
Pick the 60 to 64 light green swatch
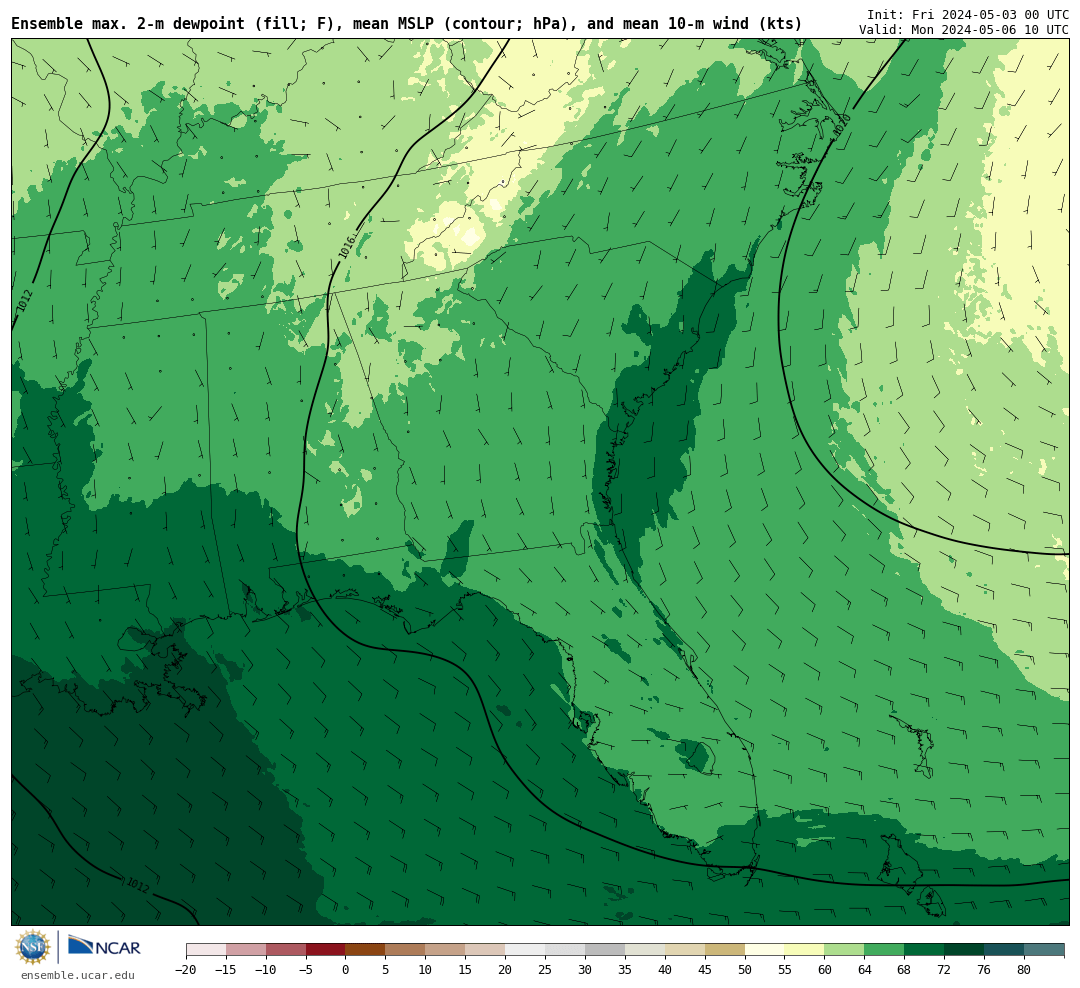click(845, 949)
